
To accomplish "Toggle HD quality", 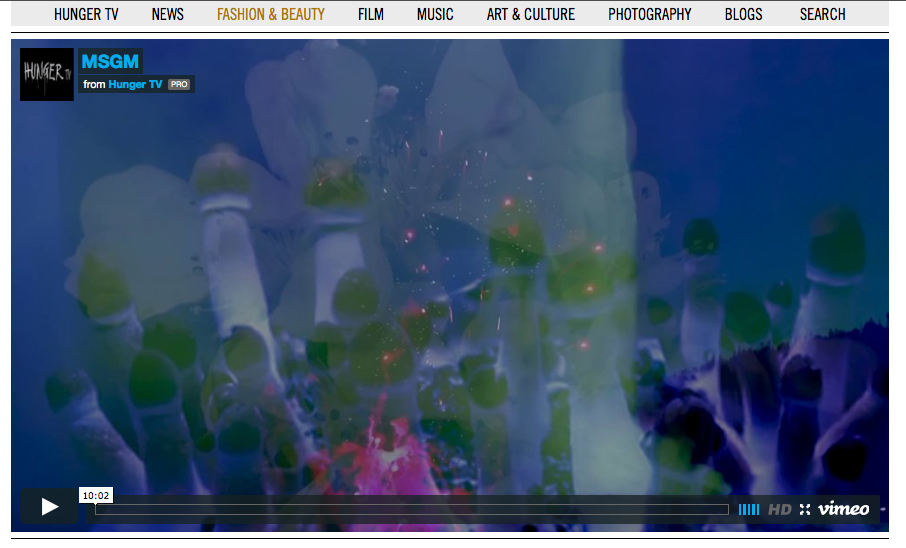I will pos(779,509).
